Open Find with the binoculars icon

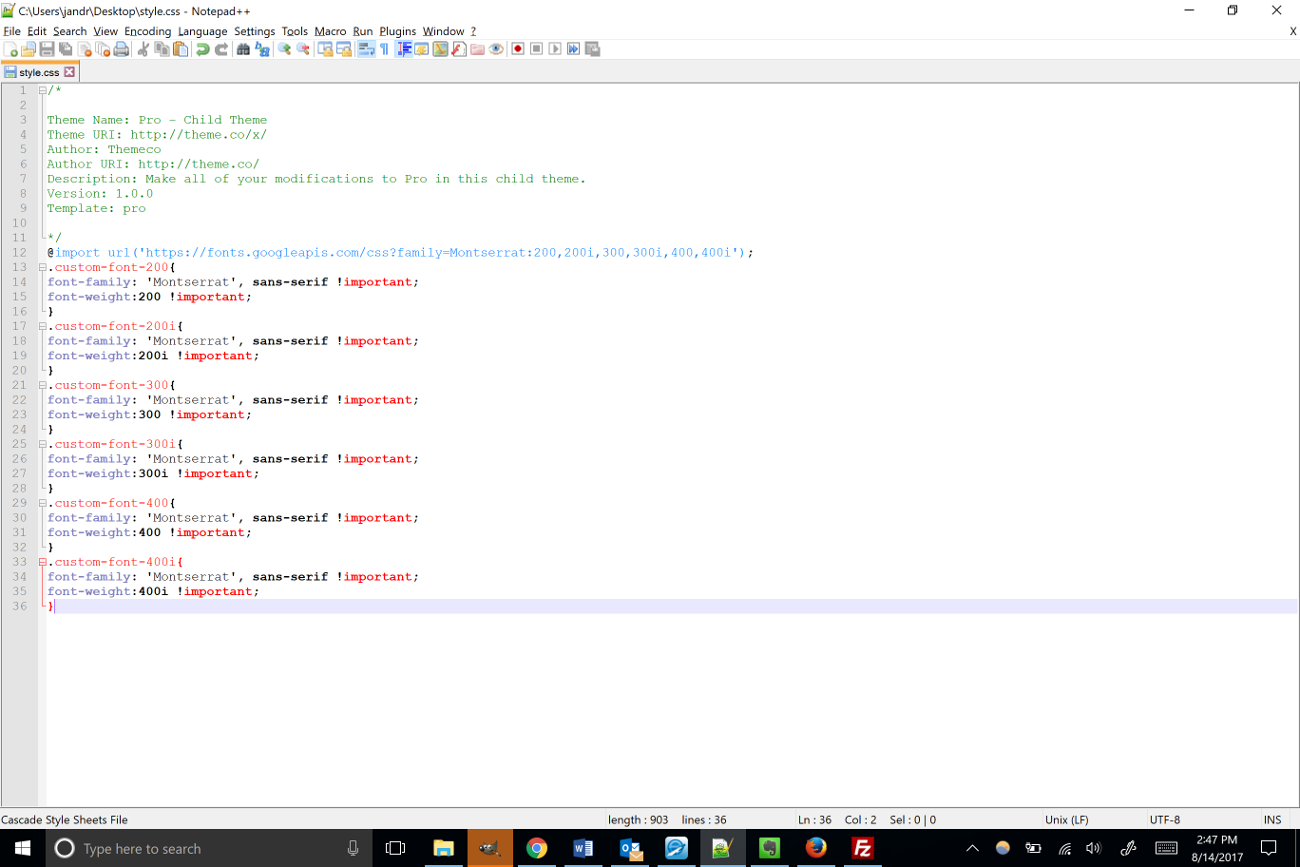click(243, 49)
